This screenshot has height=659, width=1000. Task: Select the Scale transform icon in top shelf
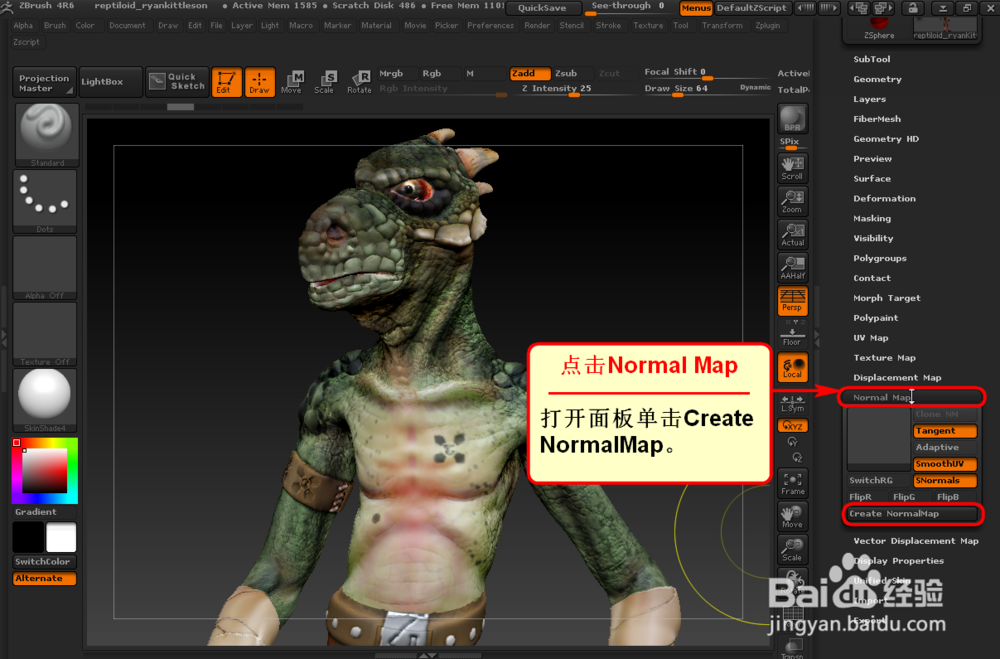325,82
